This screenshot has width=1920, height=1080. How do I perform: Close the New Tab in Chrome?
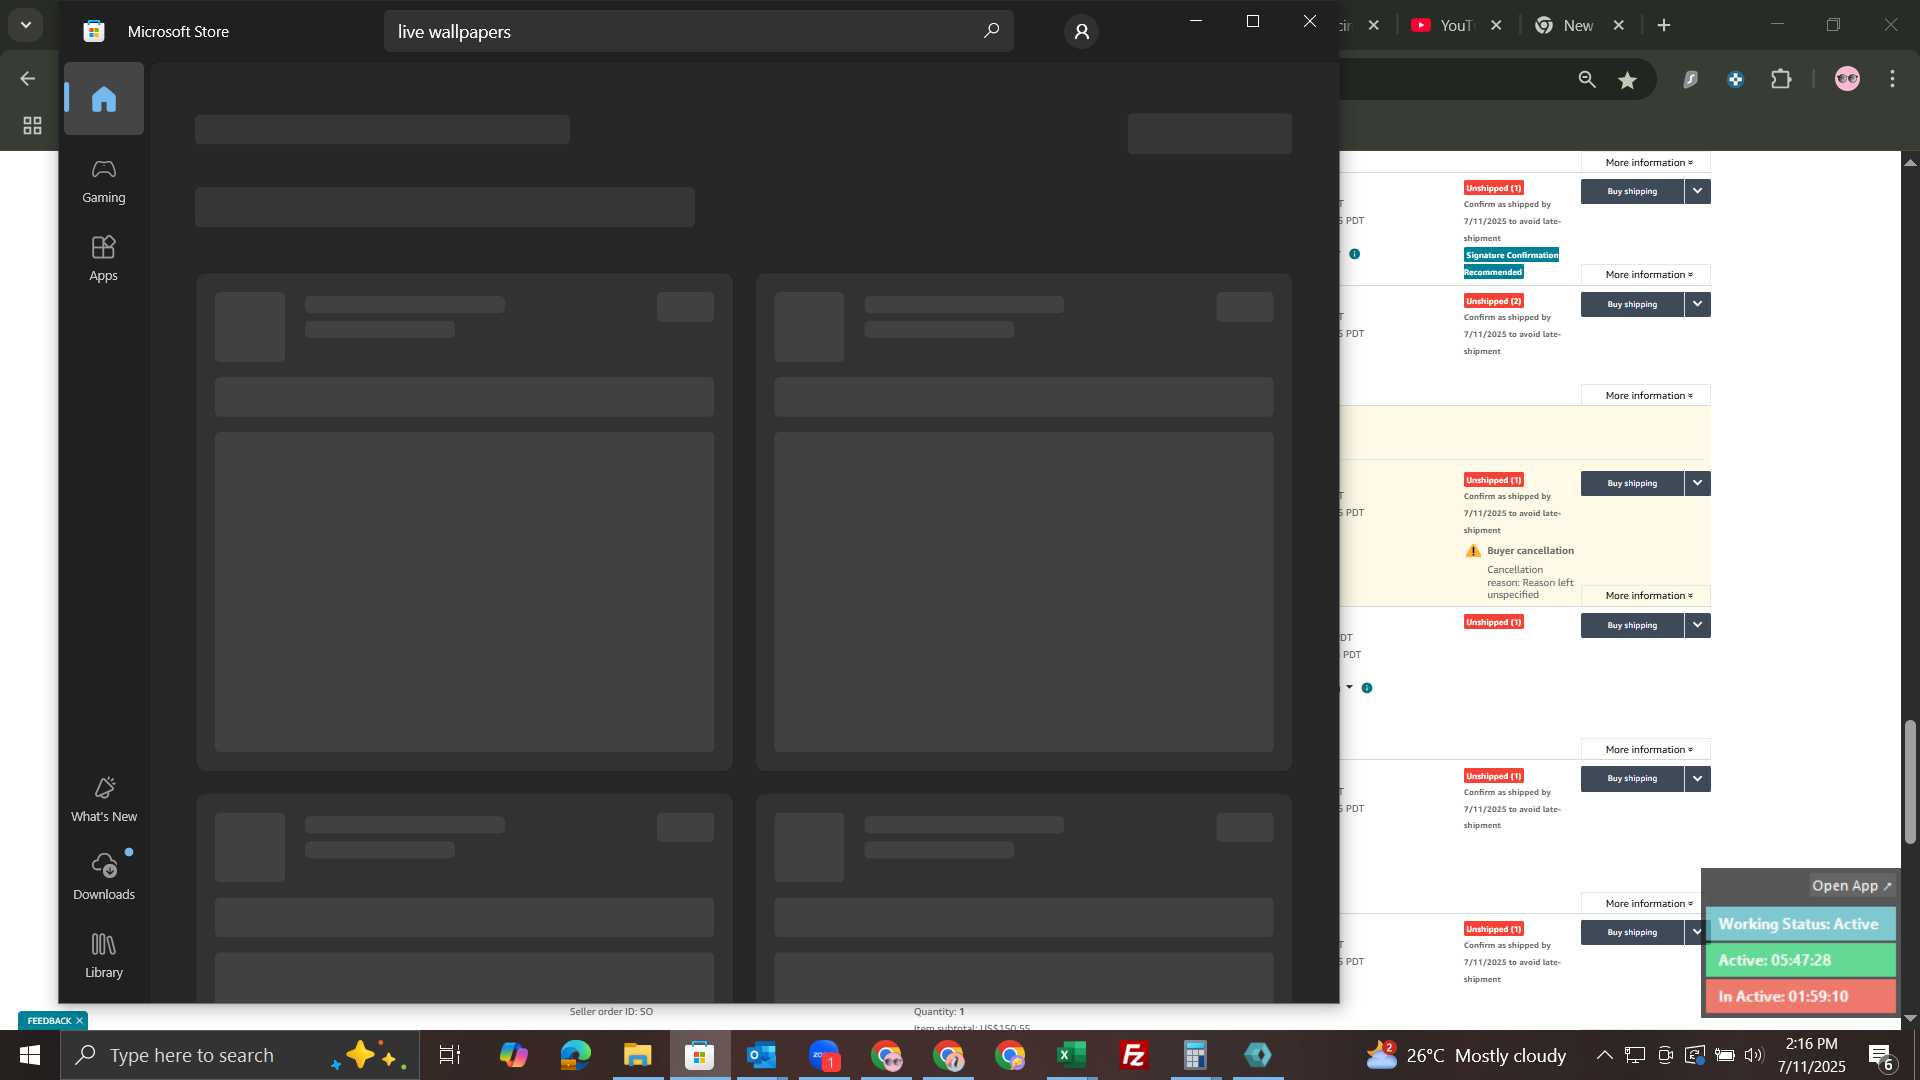click(x=1619, y=25)
